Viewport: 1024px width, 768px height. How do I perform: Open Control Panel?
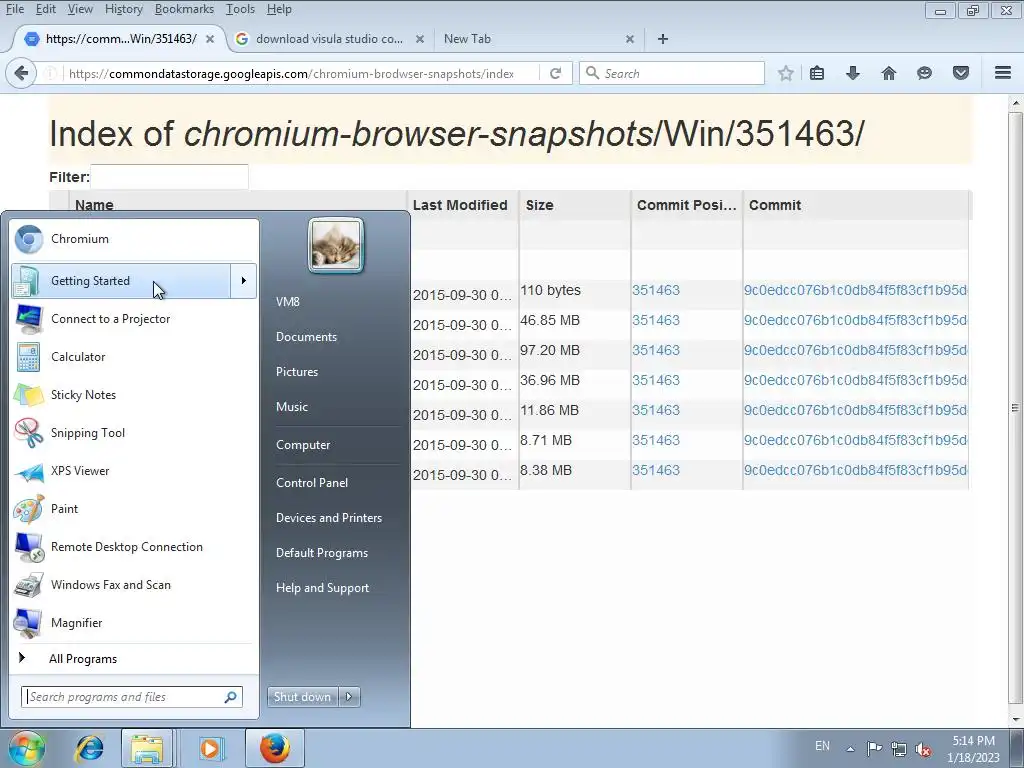point(312,483)
